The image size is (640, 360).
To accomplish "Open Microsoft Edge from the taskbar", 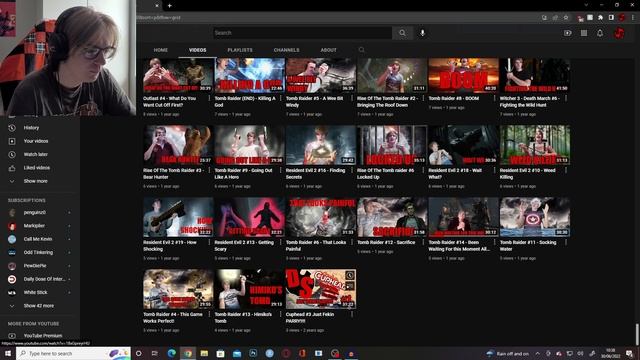I will tap(171, 353).
